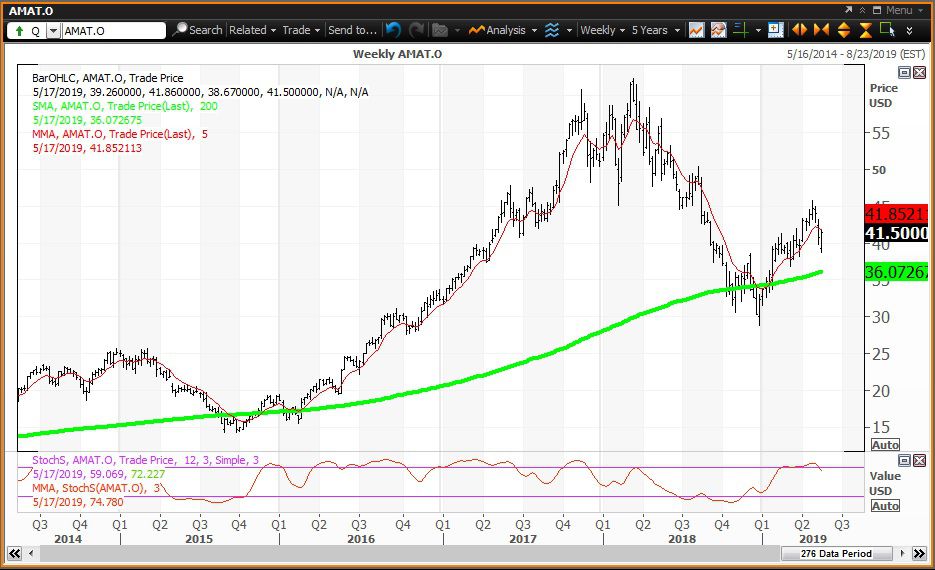Screen dimensions: 935x570
Task: Toggle Auto scaling on the price axis
Action: pyautogui.click(x=885, y=445)
